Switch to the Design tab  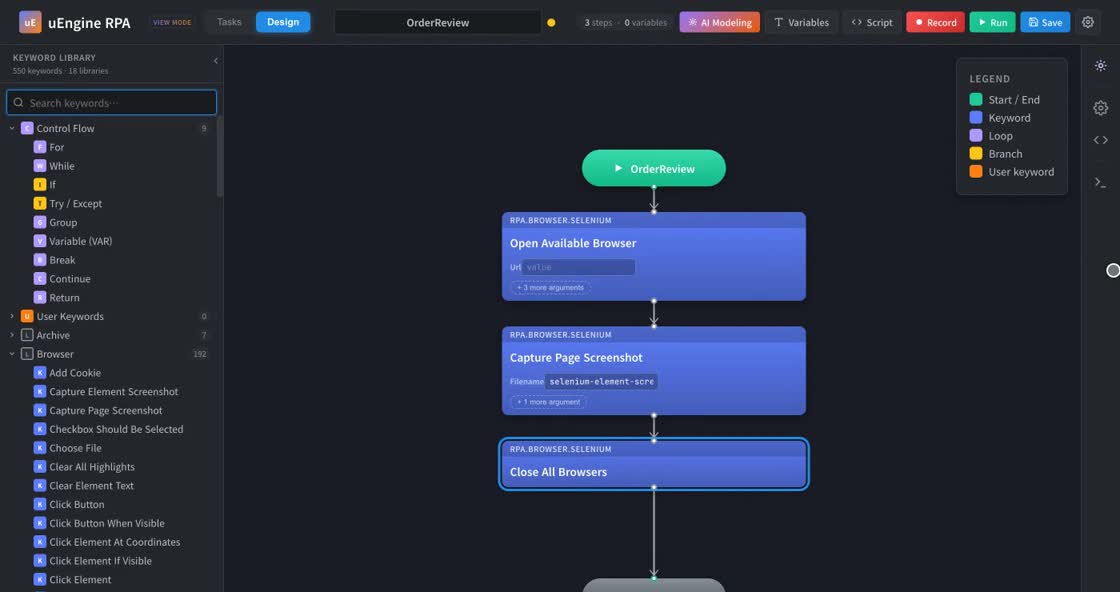[283, 22]
